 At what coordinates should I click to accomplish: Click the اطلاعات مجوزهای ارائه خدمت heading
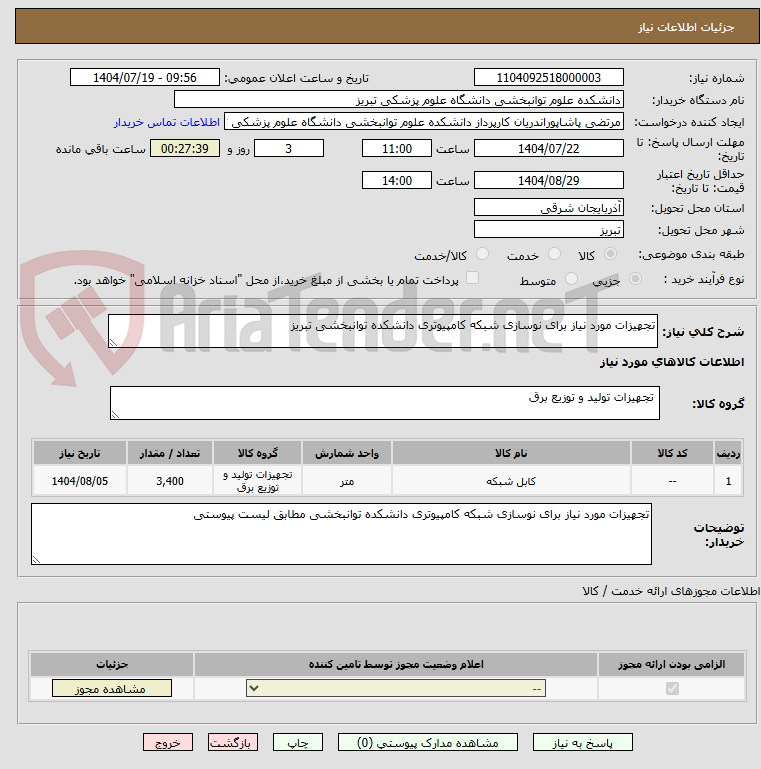pos(671,591)
